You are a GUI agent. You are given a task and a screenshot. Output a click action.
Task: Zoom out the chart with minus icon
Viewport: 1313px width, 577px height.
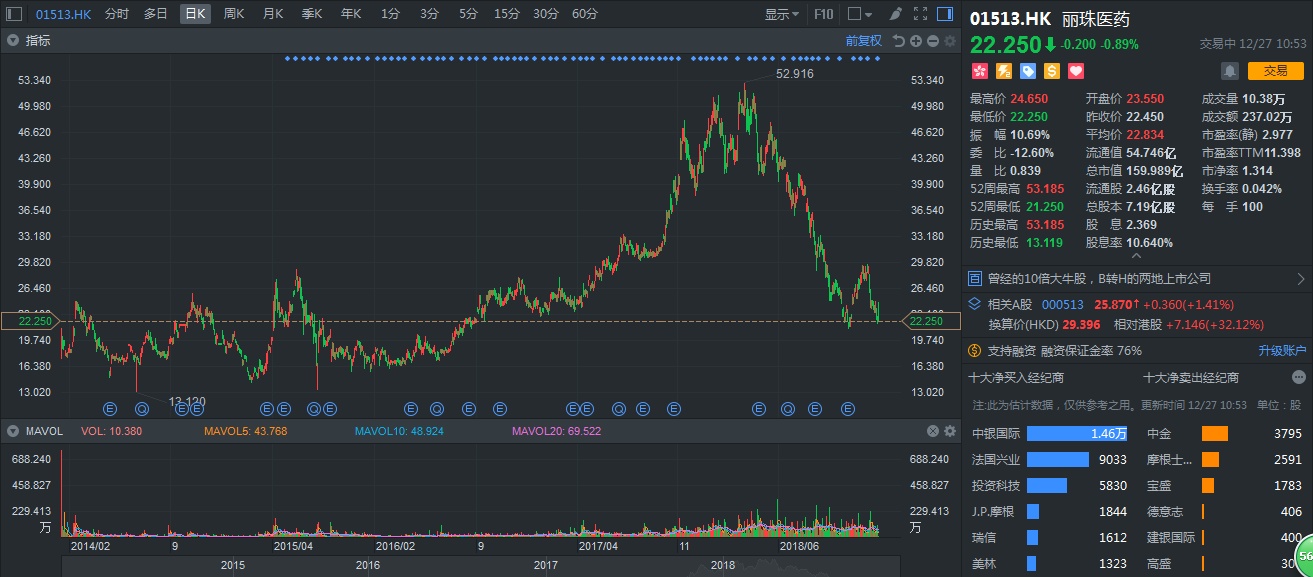[x=932, y=41]
